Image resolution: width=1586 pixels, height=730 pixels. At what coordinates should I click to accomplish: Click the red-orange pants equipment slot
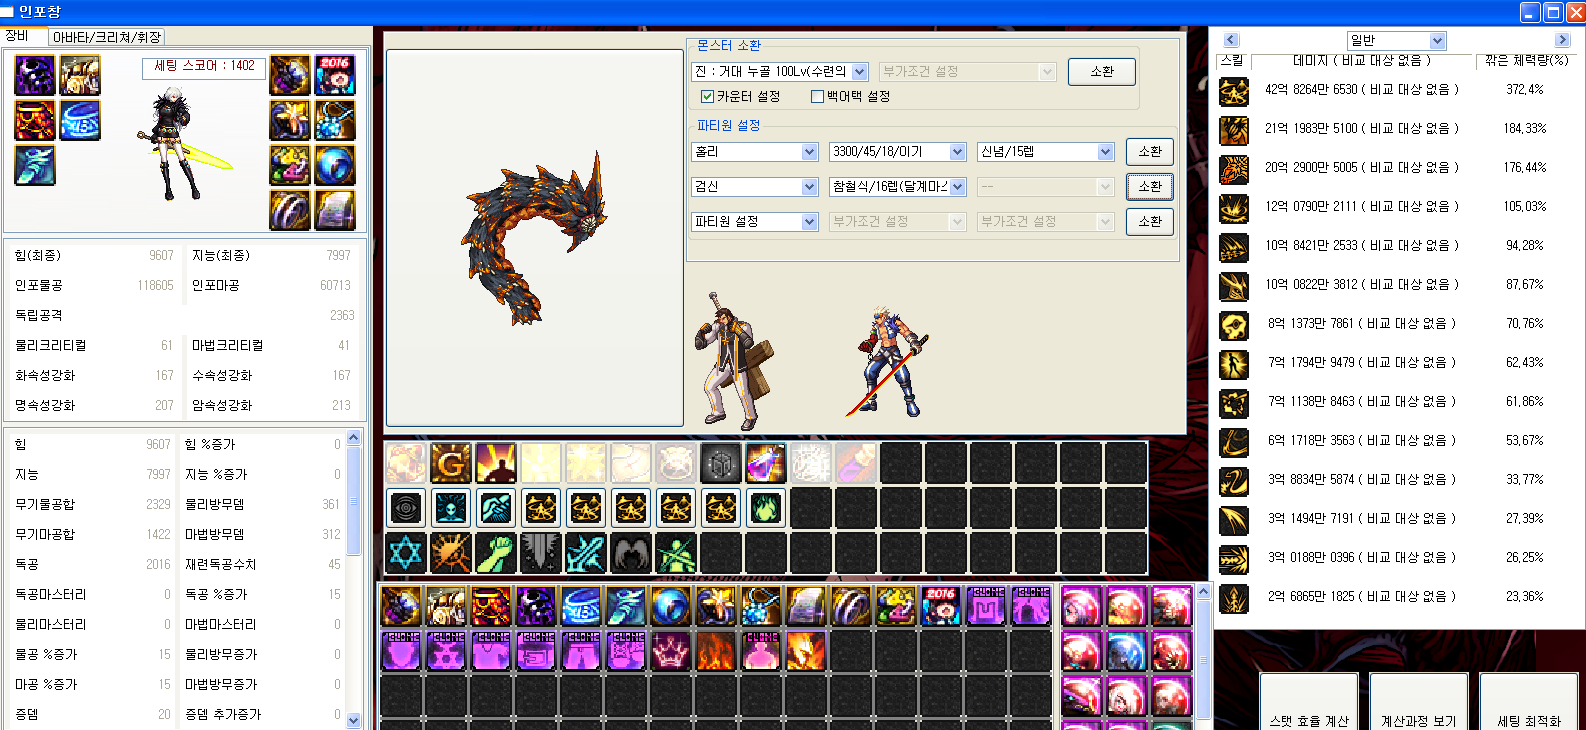(35, 121)
